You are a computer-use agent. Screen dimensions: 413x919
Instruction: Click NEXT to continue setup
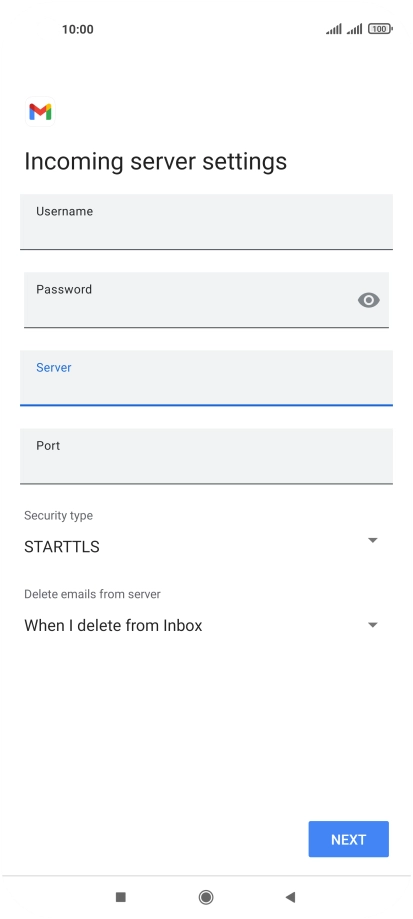coord(349,839)
